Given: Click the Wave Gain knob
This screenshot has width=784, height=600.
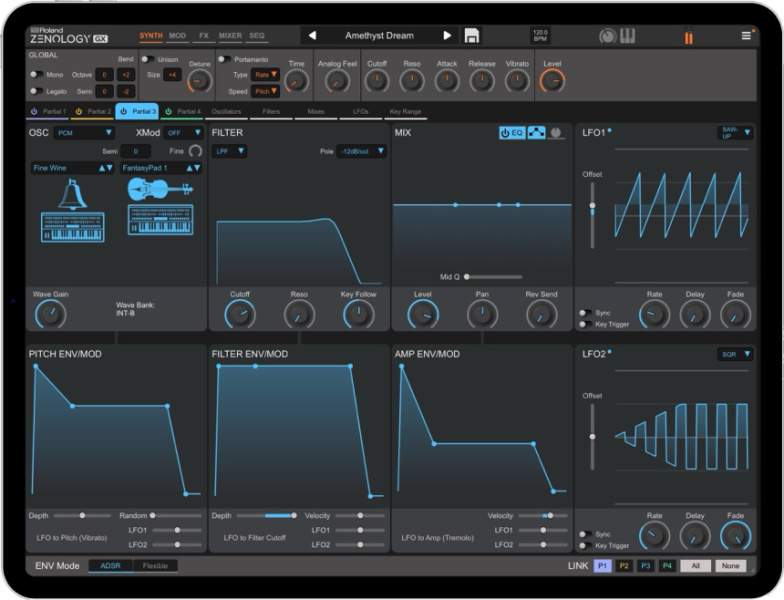Looking at the screenshot, I should pos(50,314).
